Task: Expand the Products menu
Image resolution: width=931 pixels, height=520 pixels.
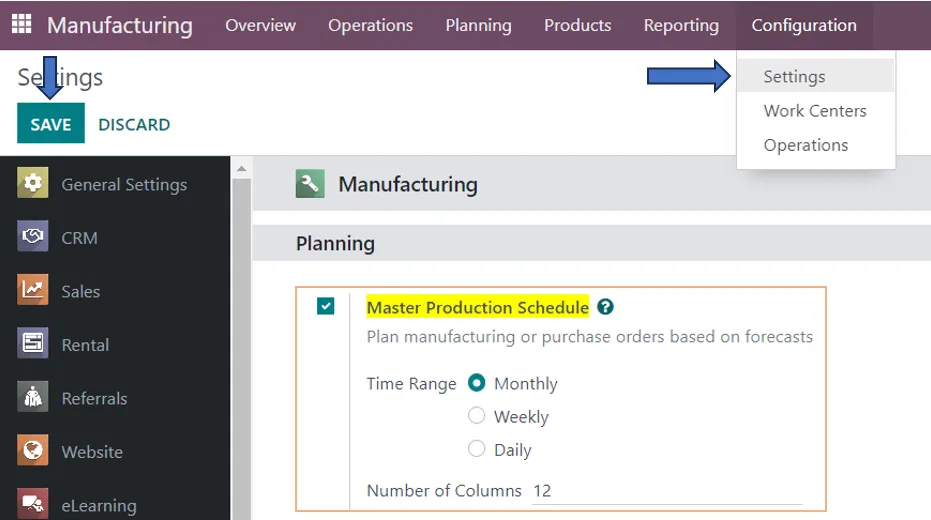Action: (578, 25)
